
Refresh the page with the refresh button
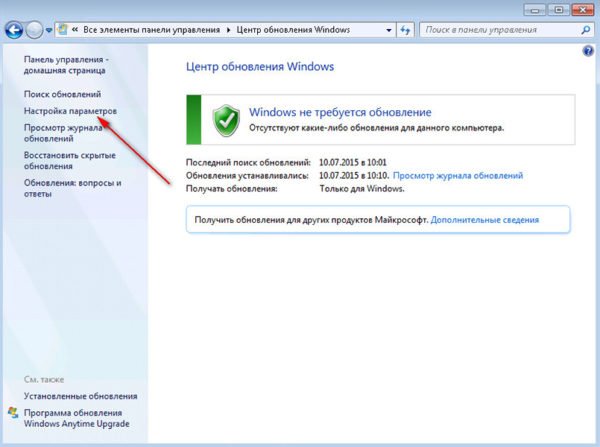[405, 30]
